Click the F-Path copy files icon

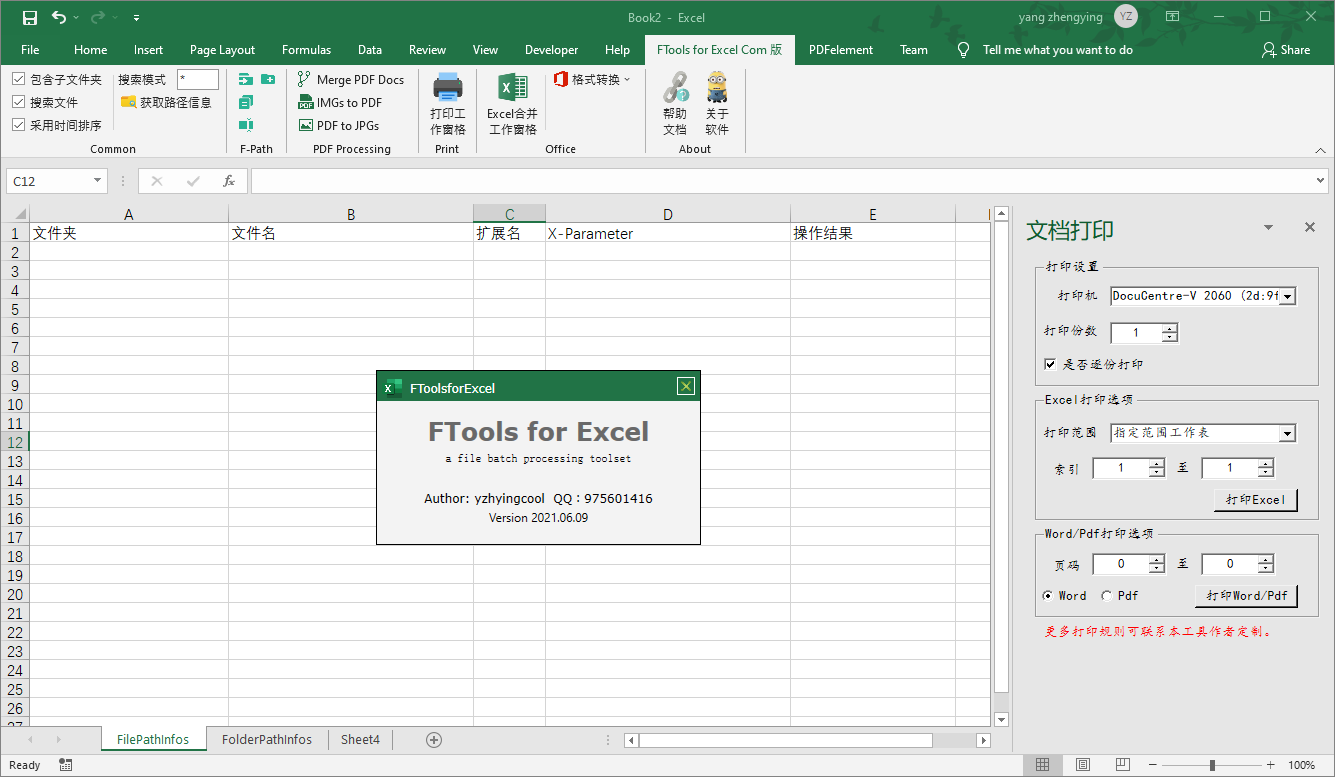click(x=246, y=102)
